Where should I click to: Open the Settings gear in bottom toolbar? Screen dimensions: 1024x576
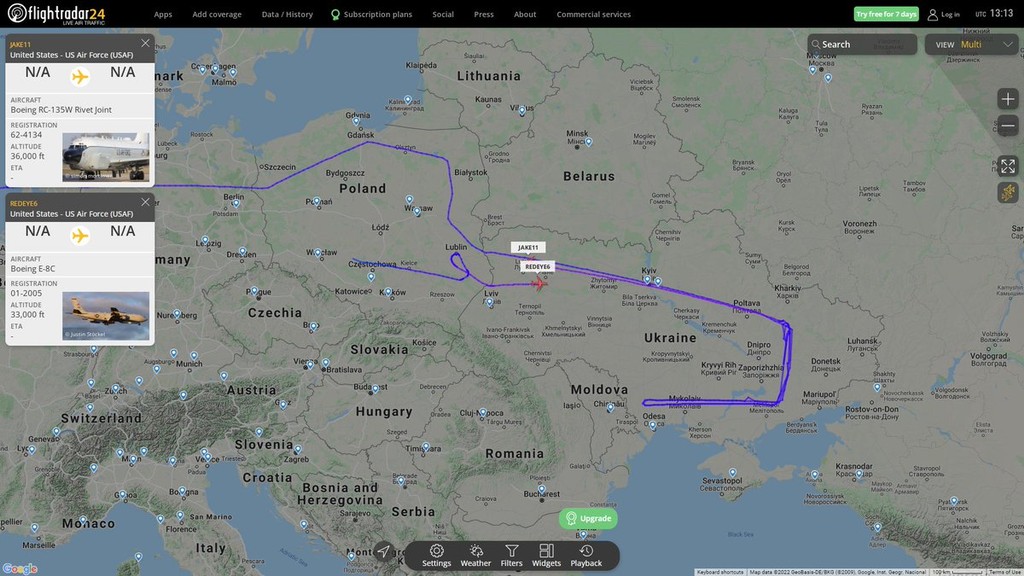[436, 555]
